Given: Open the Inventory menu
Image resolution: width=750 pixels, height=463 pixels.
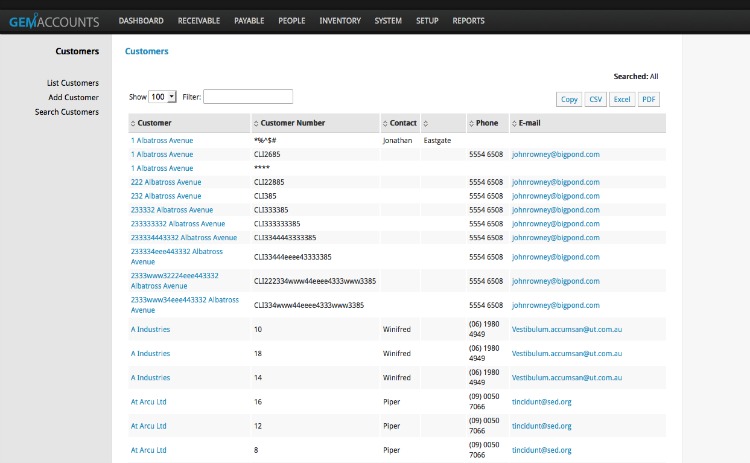Looking at the screenshot, I should coord(340,20).
